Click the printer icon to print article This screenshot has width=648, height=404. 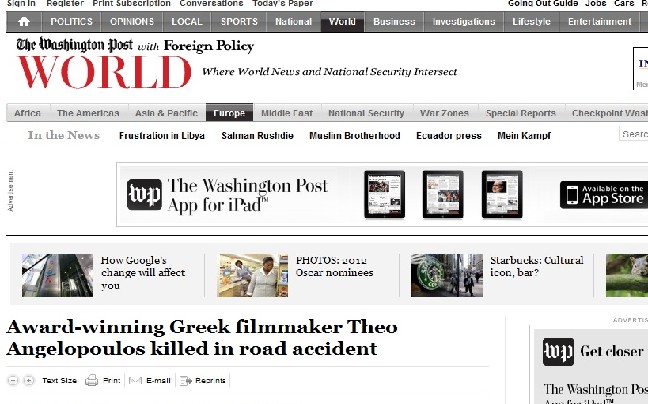tap(91, 380)
